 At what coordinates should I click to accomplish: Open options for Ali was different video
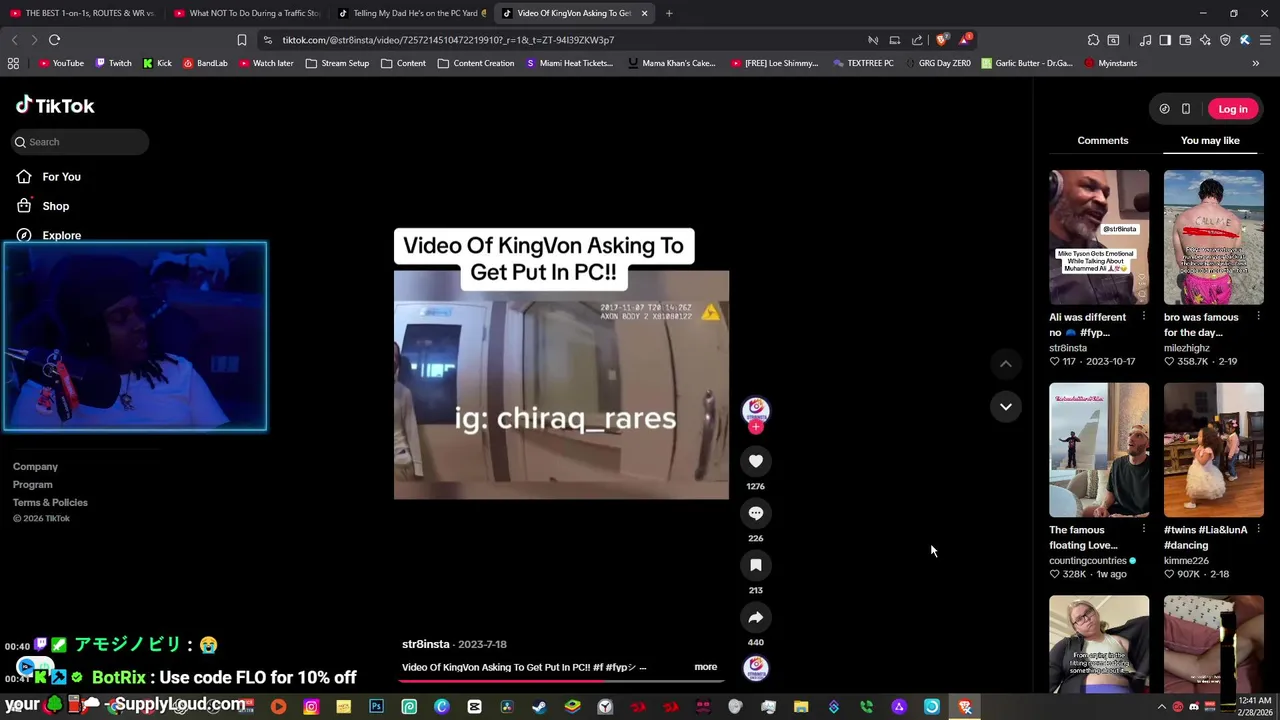1143,317
